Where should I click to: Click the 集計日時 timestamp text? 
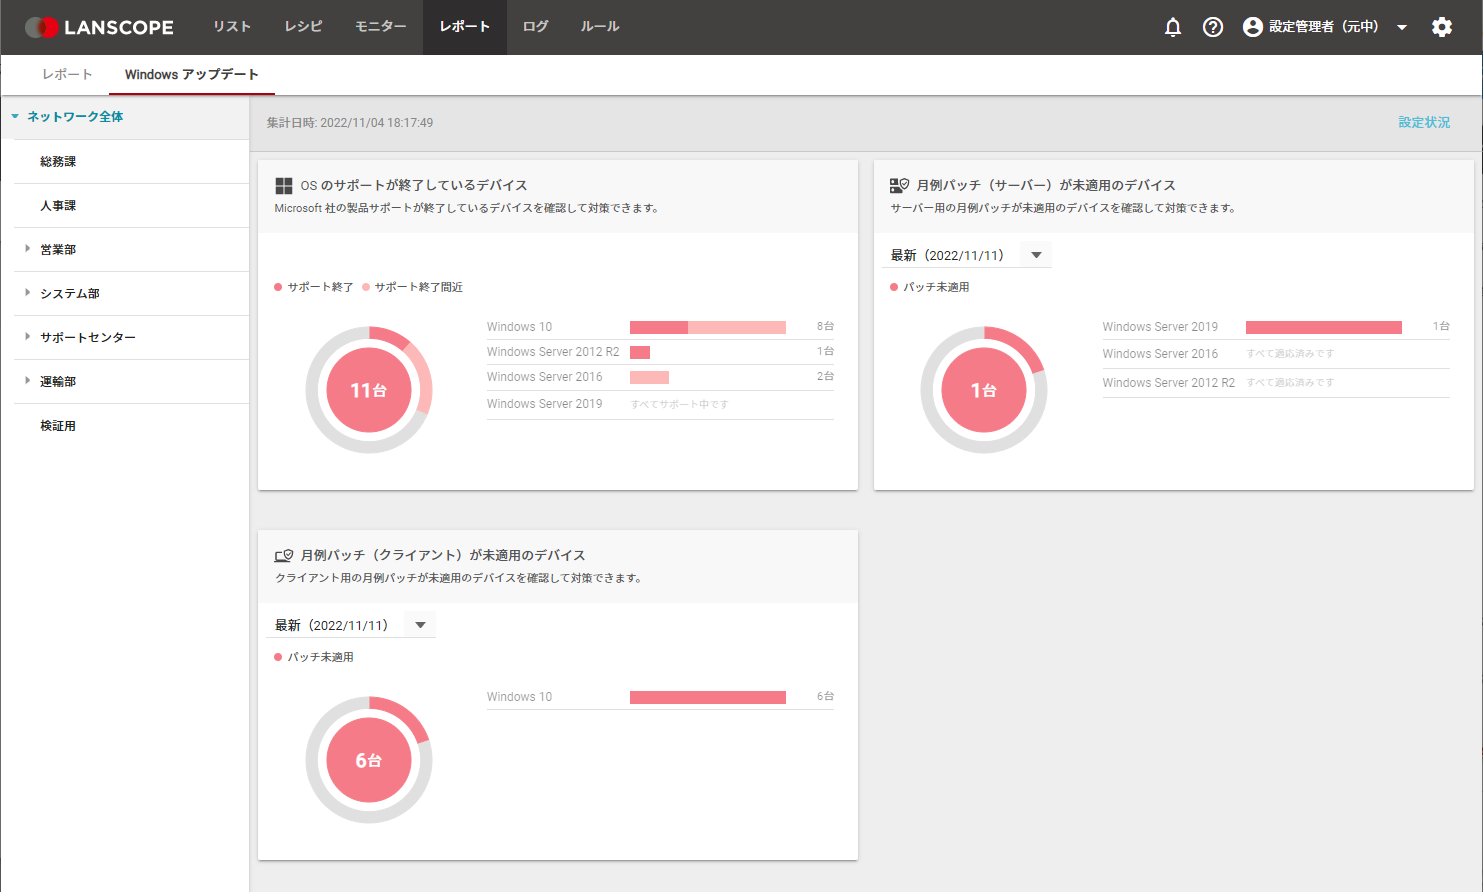click(350, 123)
